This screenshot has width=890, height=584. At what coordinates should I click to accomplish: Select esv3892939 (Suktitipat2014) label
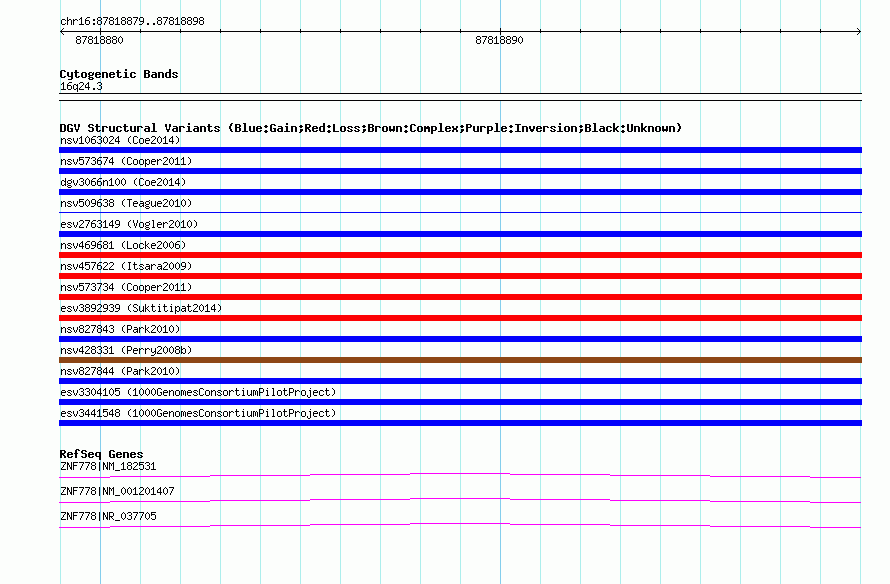(x=141, y=308)
